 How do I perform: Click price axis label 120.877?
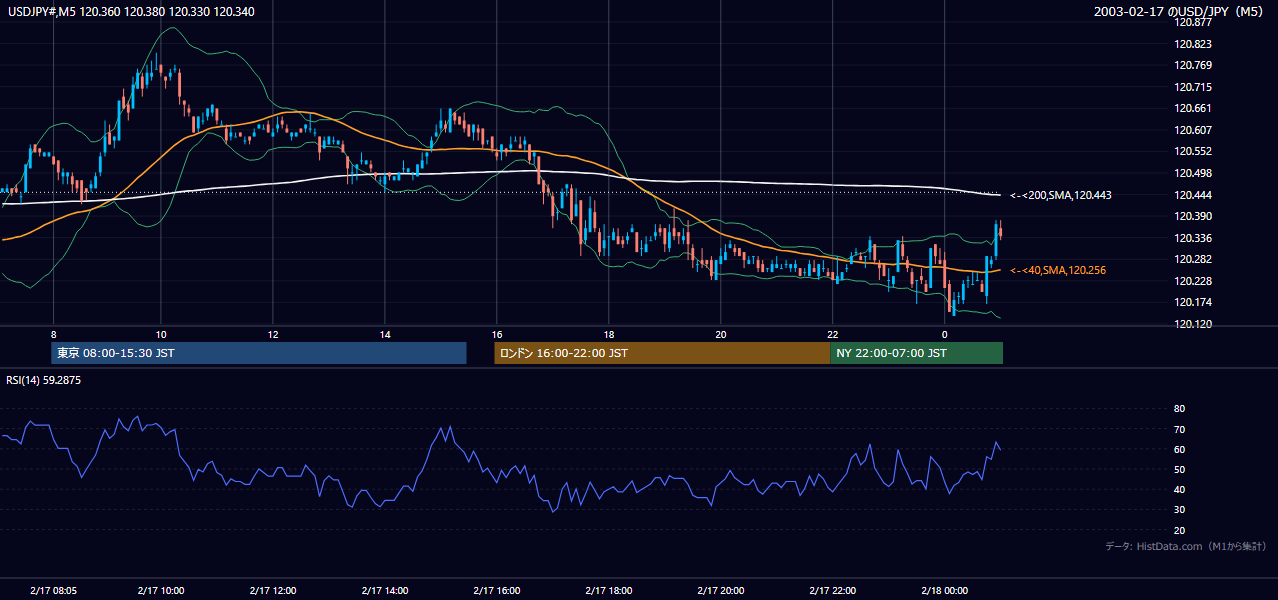point(1193,23)
